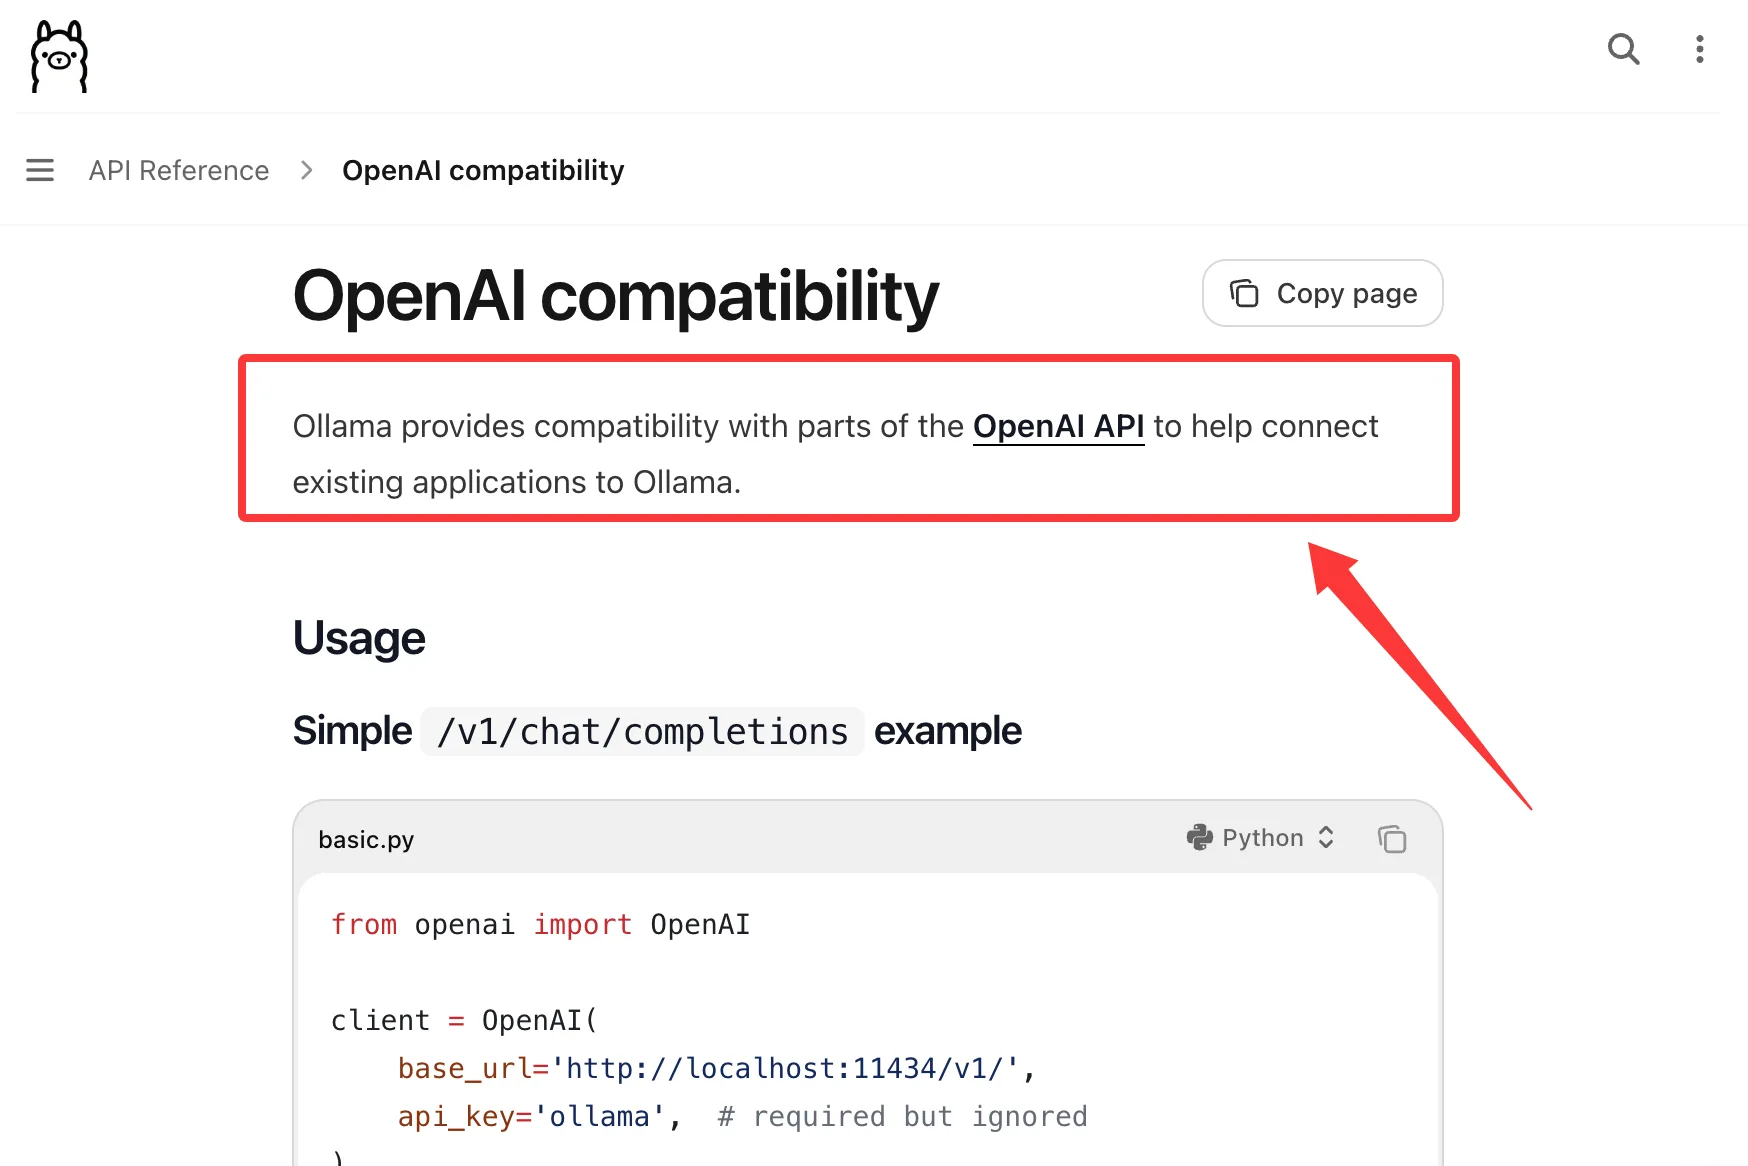The image size is (1748, 1166).
Task: Expand the Python language dropdown
Action: (x=1260, y=837)
